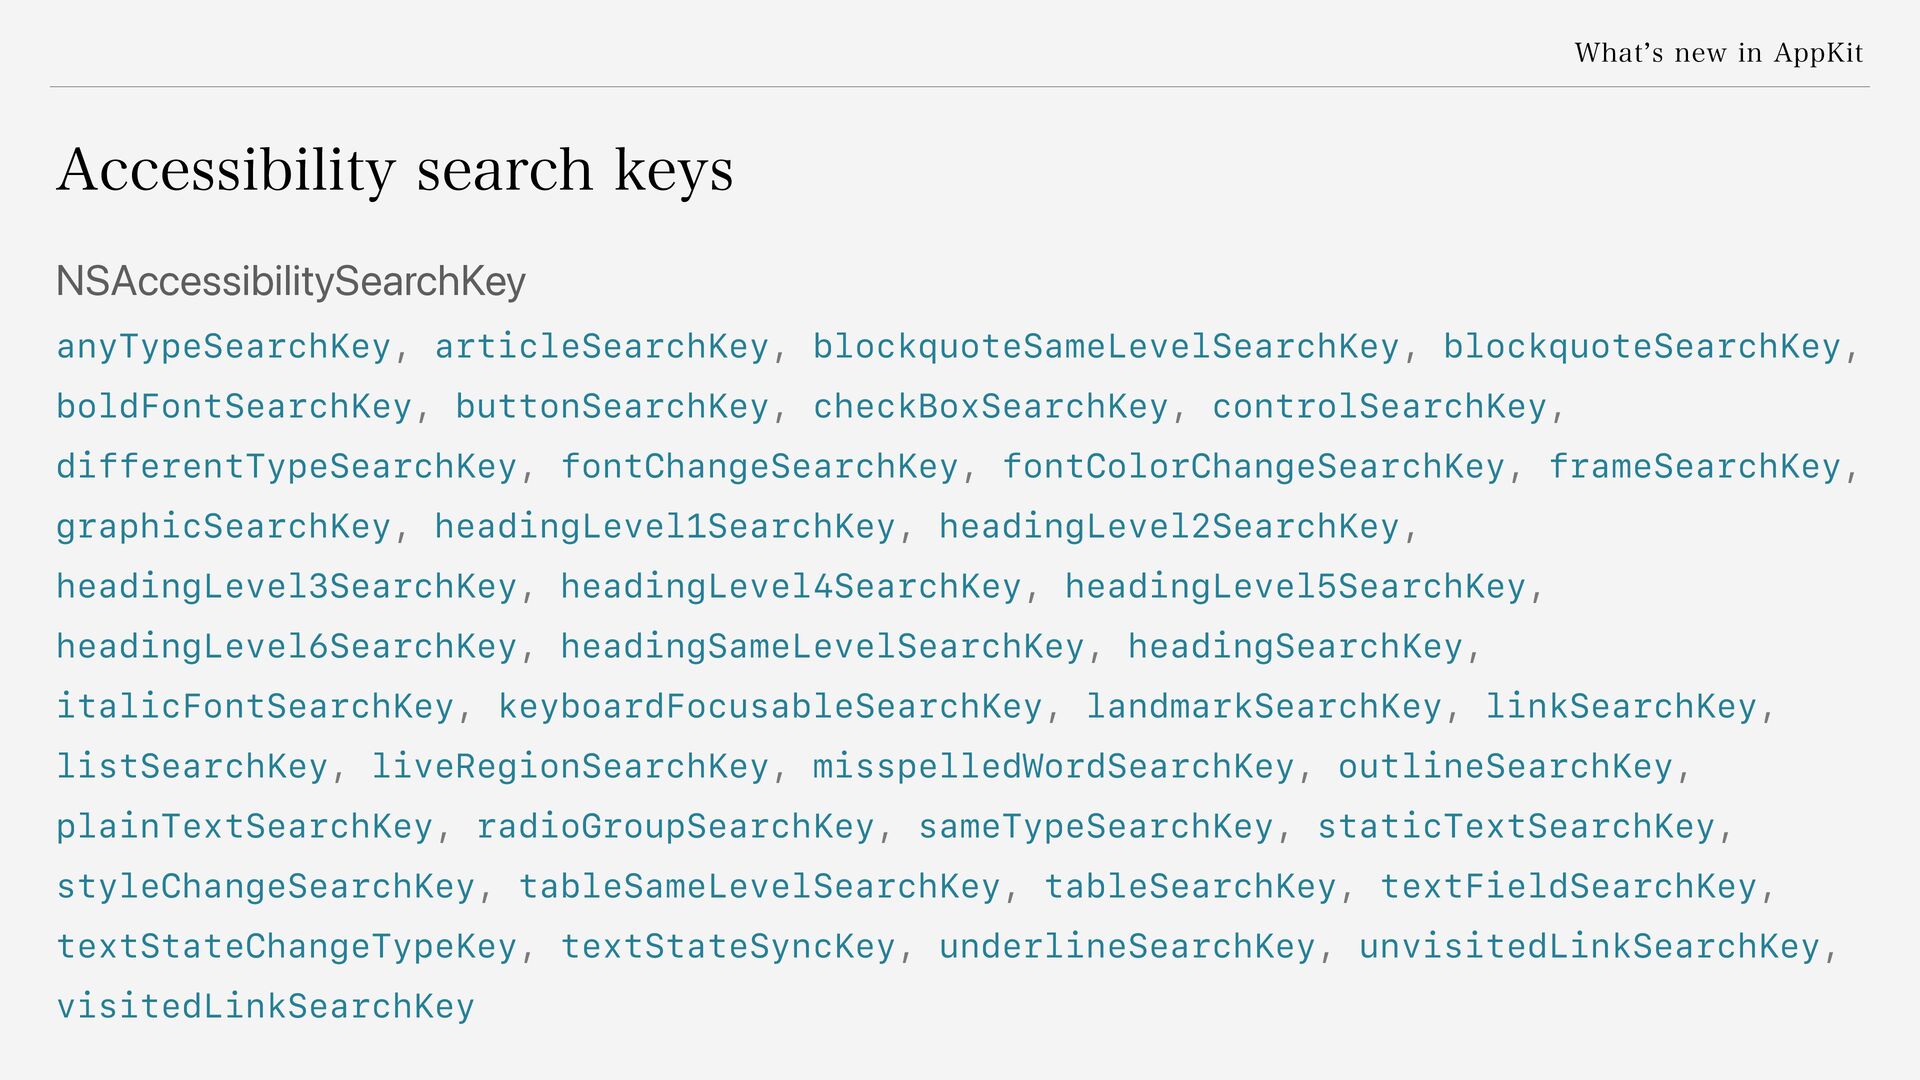Open the textStateSyncKey link
Screen dimensions: 1920x1080
tap(727, 947)
